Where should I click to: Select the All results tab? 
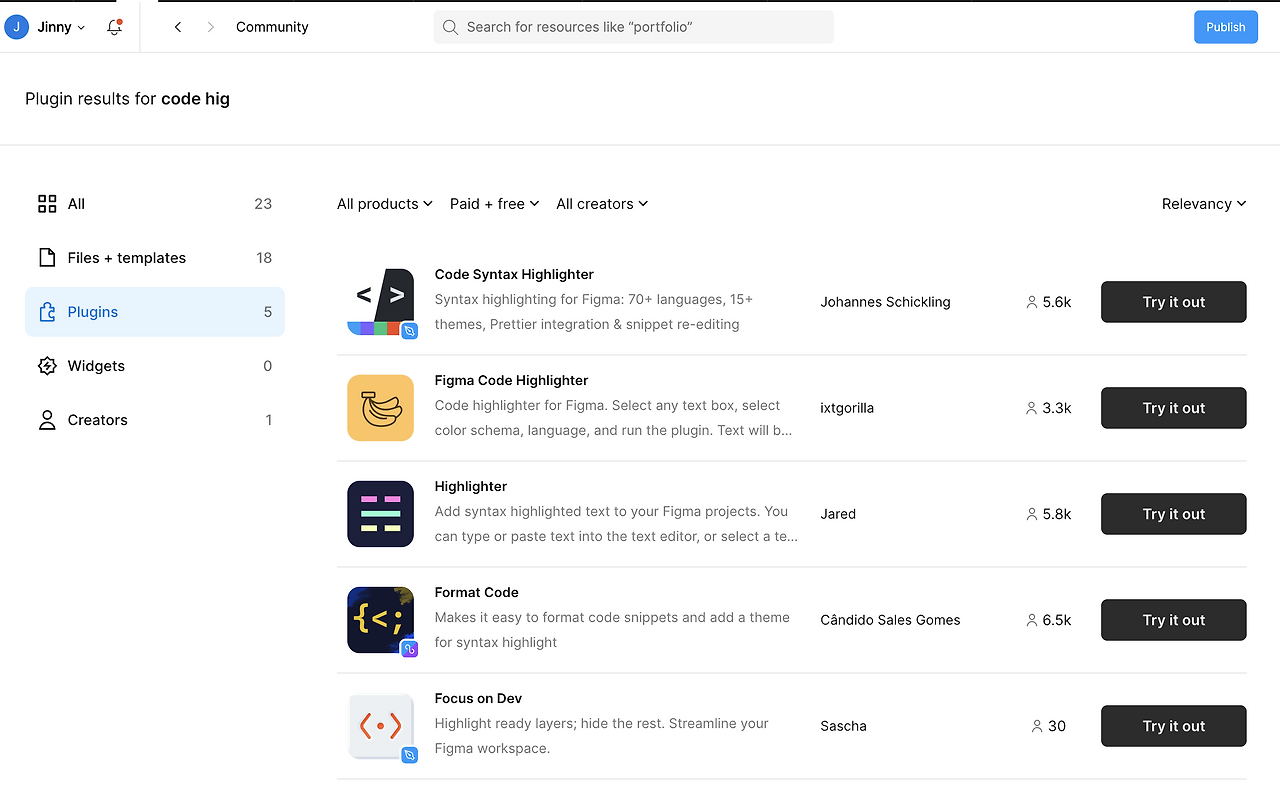(155, 204)
